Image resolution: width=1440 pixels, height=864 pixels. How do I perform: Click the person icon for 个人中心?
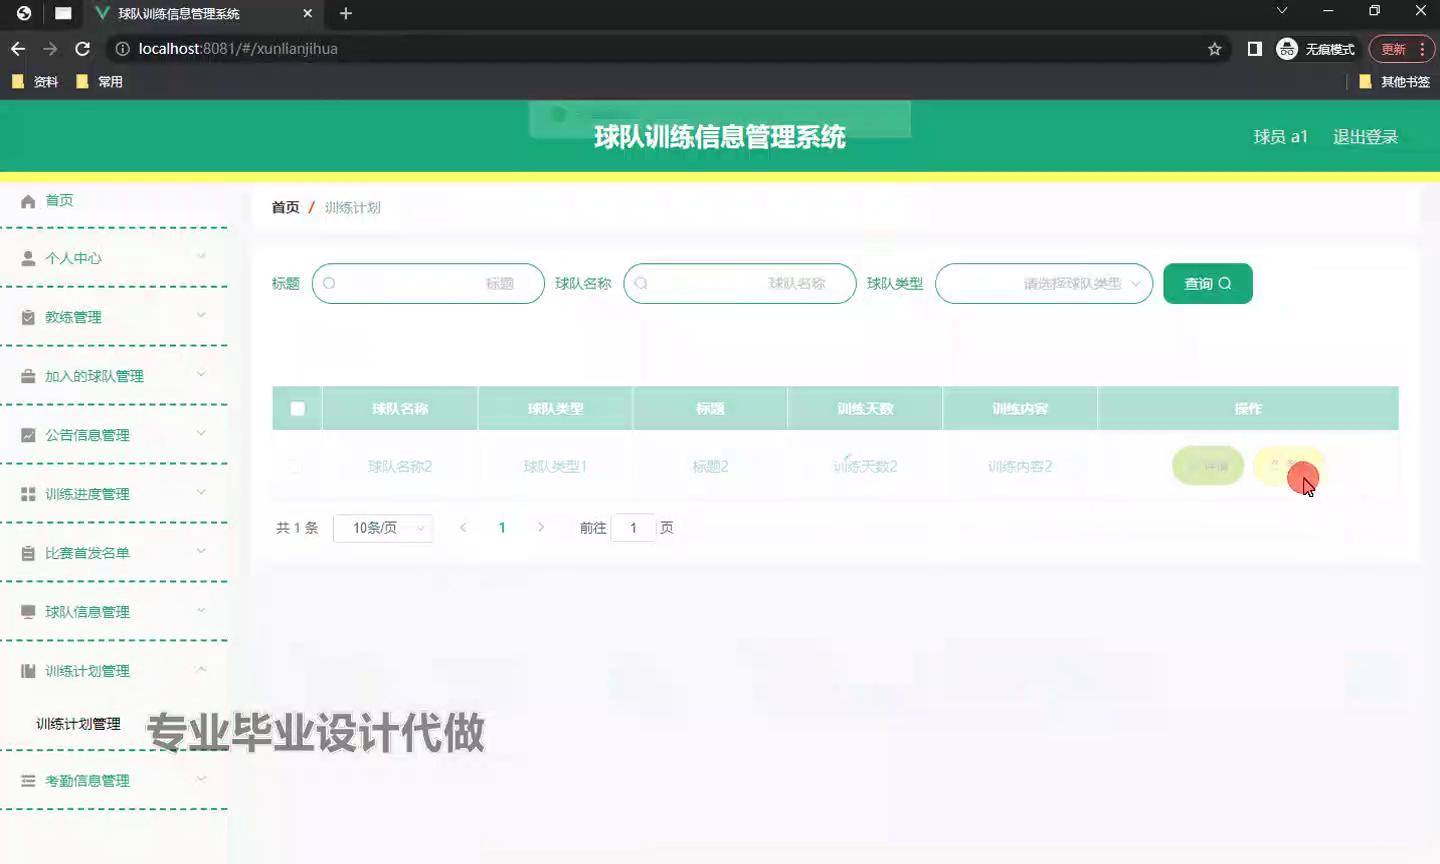(28, 258)
